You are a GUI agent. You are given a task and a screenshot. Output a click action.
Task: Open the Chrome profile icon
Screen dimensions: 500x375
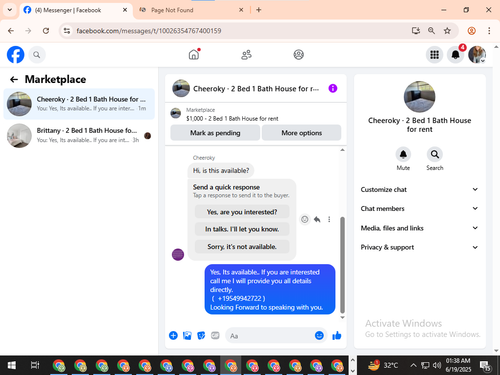(x=471, y=31)
